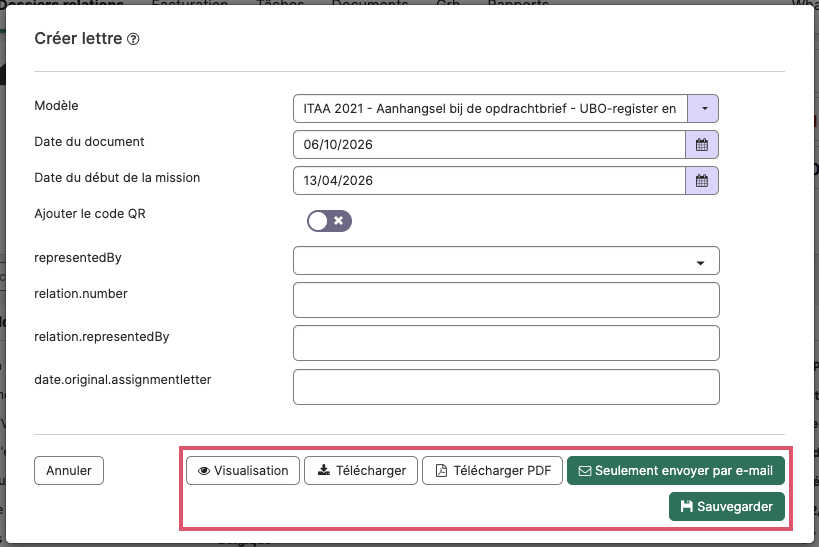Image resolution: width=819 pixels, height=547 pixels.
Task: Click the download icon on Télécharger
Action: tap(324, 470)
